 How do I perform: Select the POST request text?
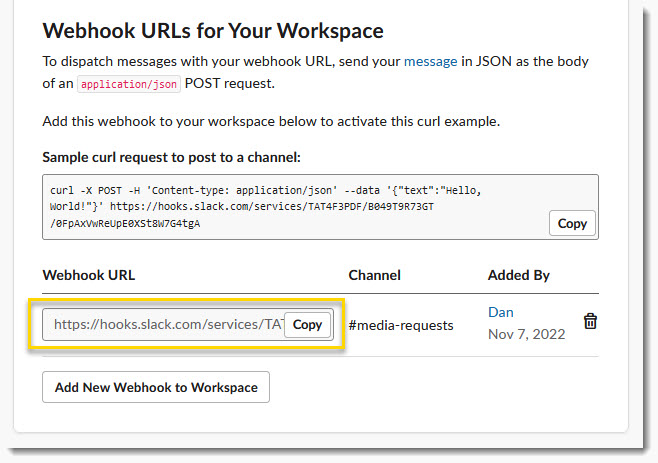pos(230,84)
